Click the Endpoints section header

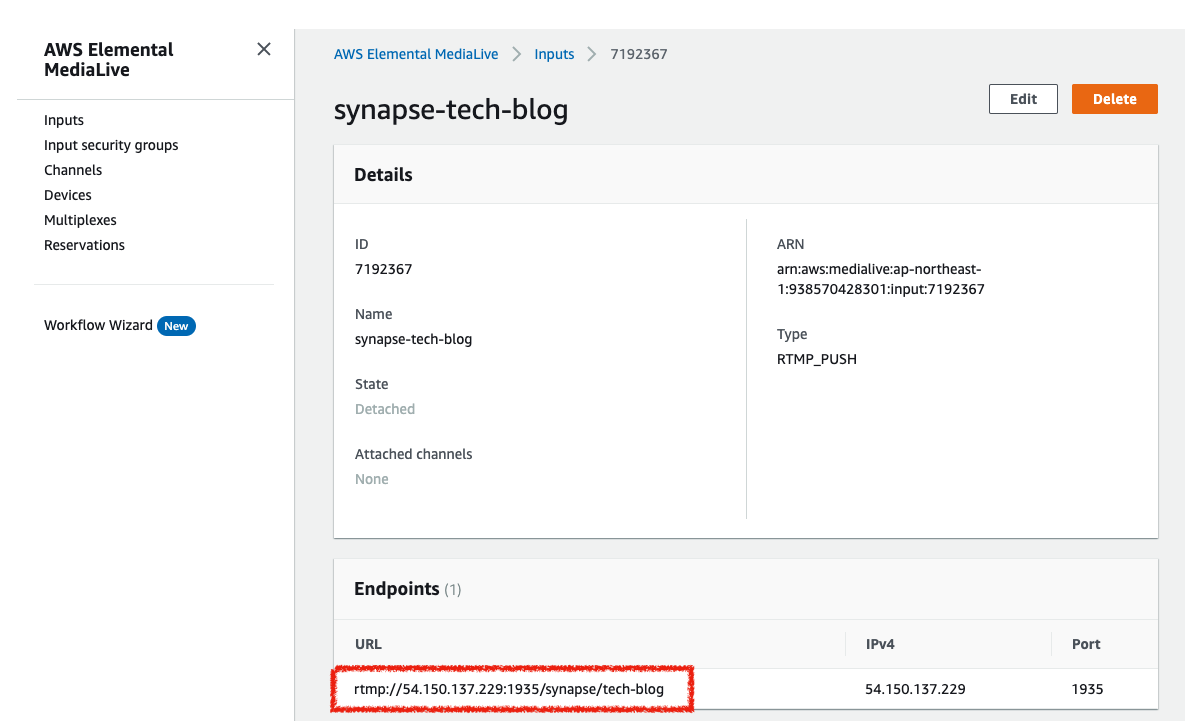[408, 589]
